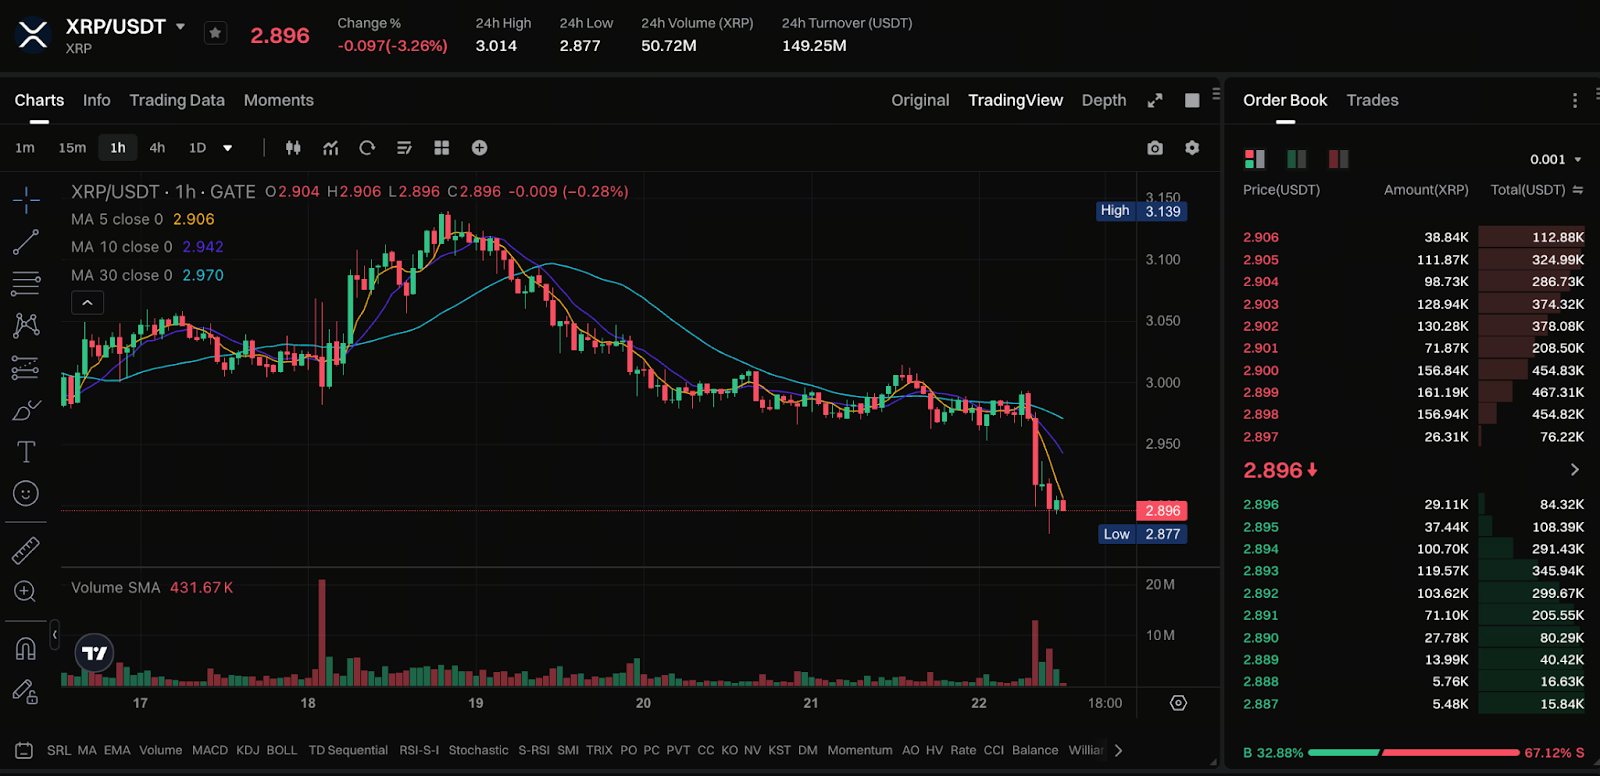
Task: Select the brush drawing tool
Action: [26, 410]
